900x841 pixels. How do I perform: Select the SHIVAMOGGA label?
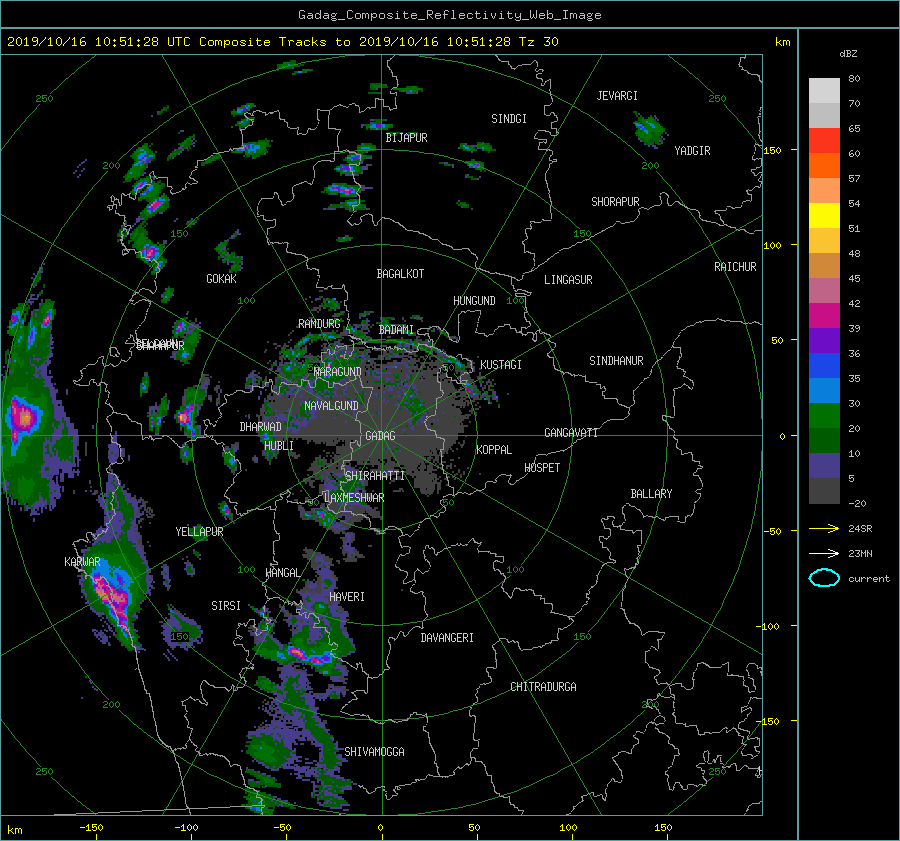pyautogui.click(x=374, y=752)
